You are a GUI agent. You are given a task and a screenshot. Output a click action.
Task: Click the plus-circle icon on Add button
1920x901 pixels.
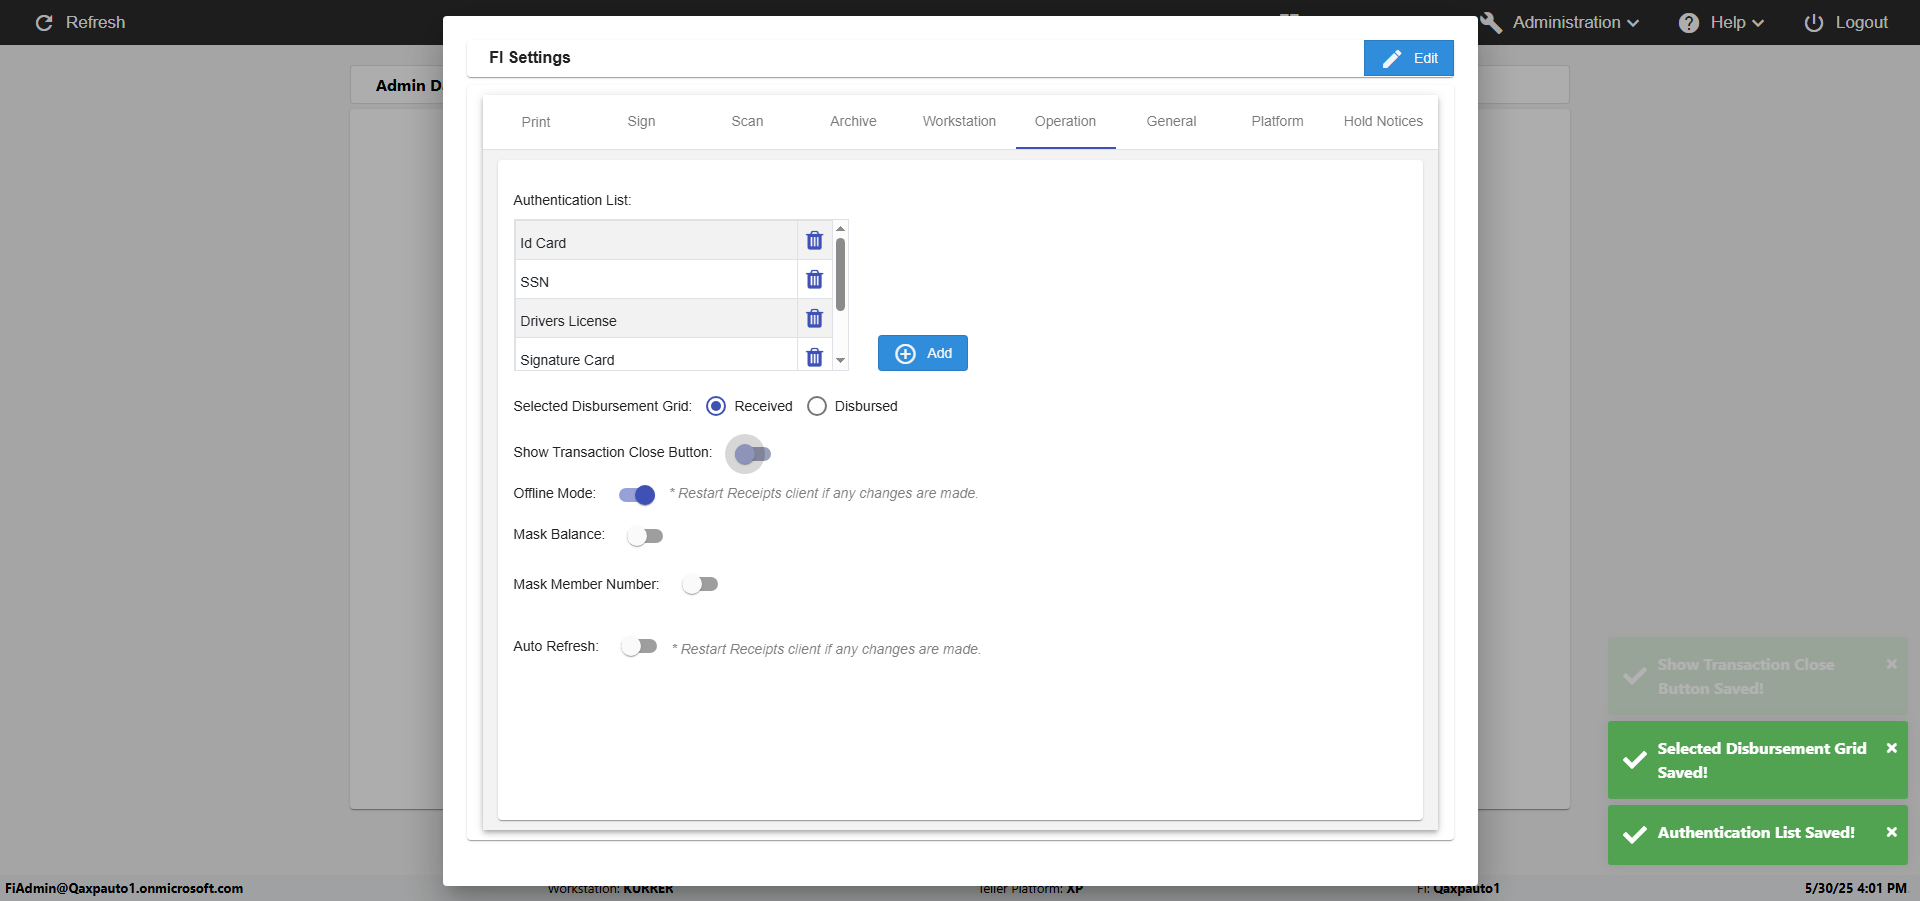click(x=905, y=354)
